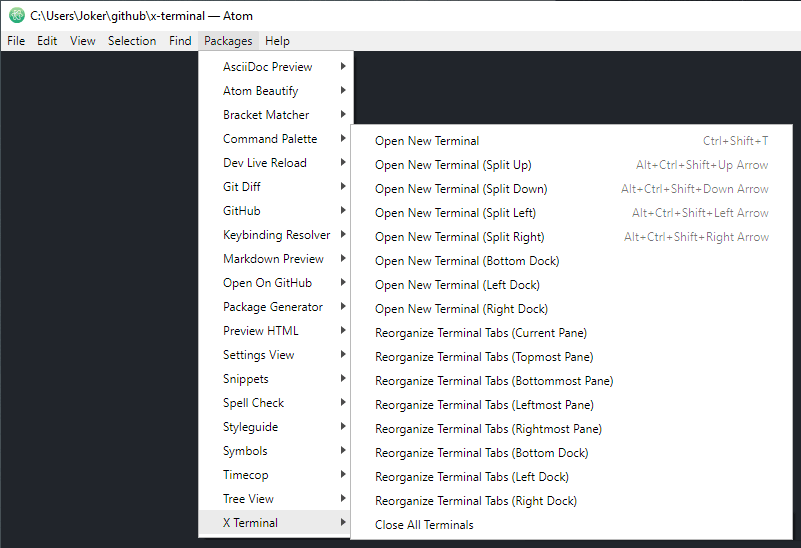Expand the AsciiDoc Preview submenu
Image resolution: width=801 pixels, height=548 pixels.
tap(275, 66)
